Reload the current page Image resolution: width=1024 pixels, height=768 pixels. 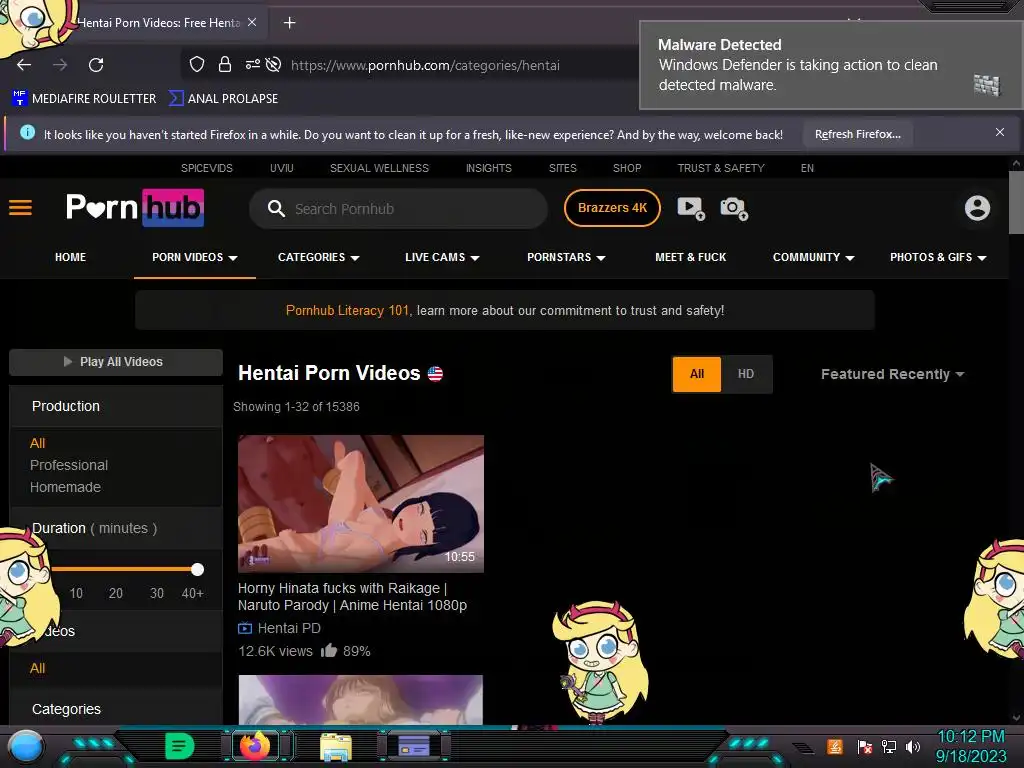click(96, 65)
